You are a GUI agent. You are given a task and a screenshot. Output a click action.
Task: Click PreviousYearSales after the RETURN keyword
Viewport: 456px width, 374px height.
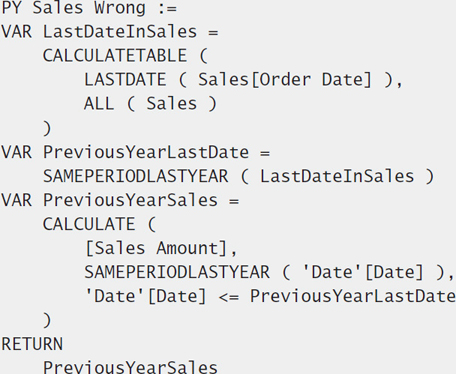[130, 367]
